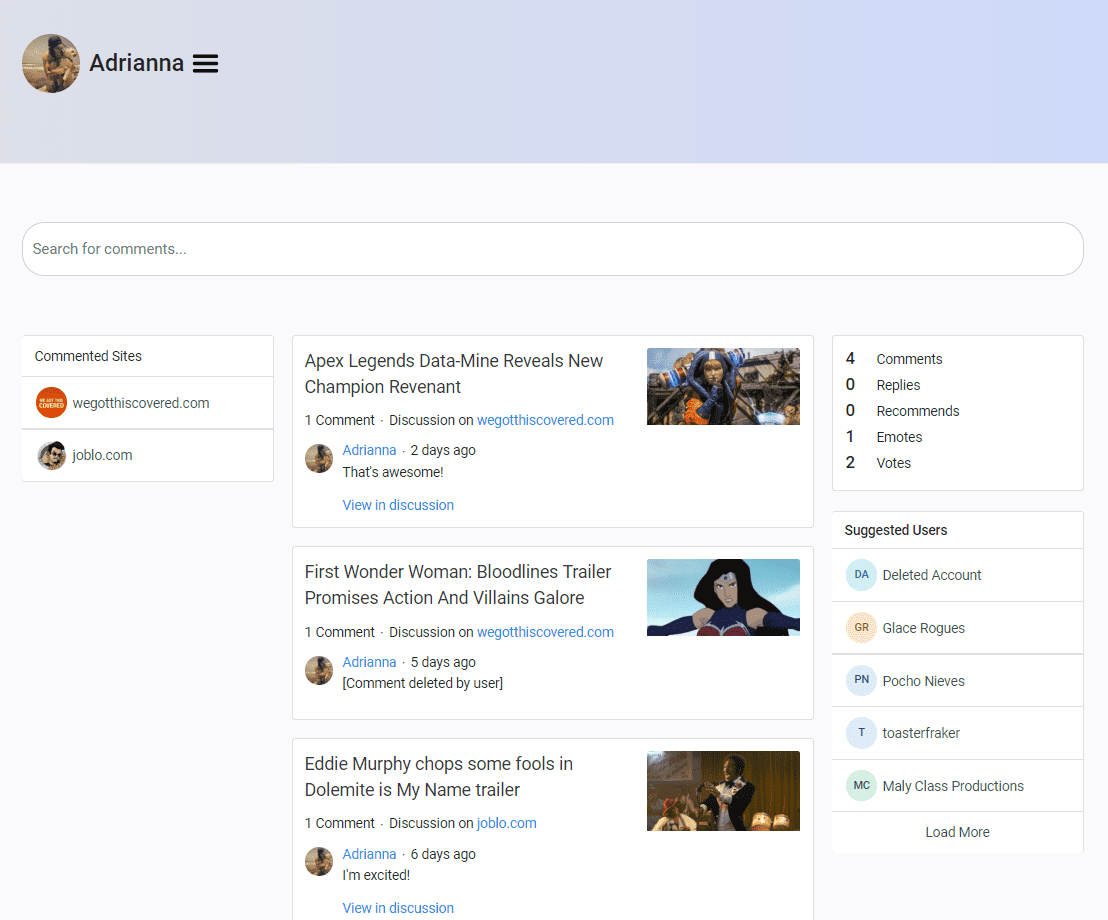The image size is (1108, 920).
Task: Open the Dolemite is My Name thumbnail
Action: 723,790
